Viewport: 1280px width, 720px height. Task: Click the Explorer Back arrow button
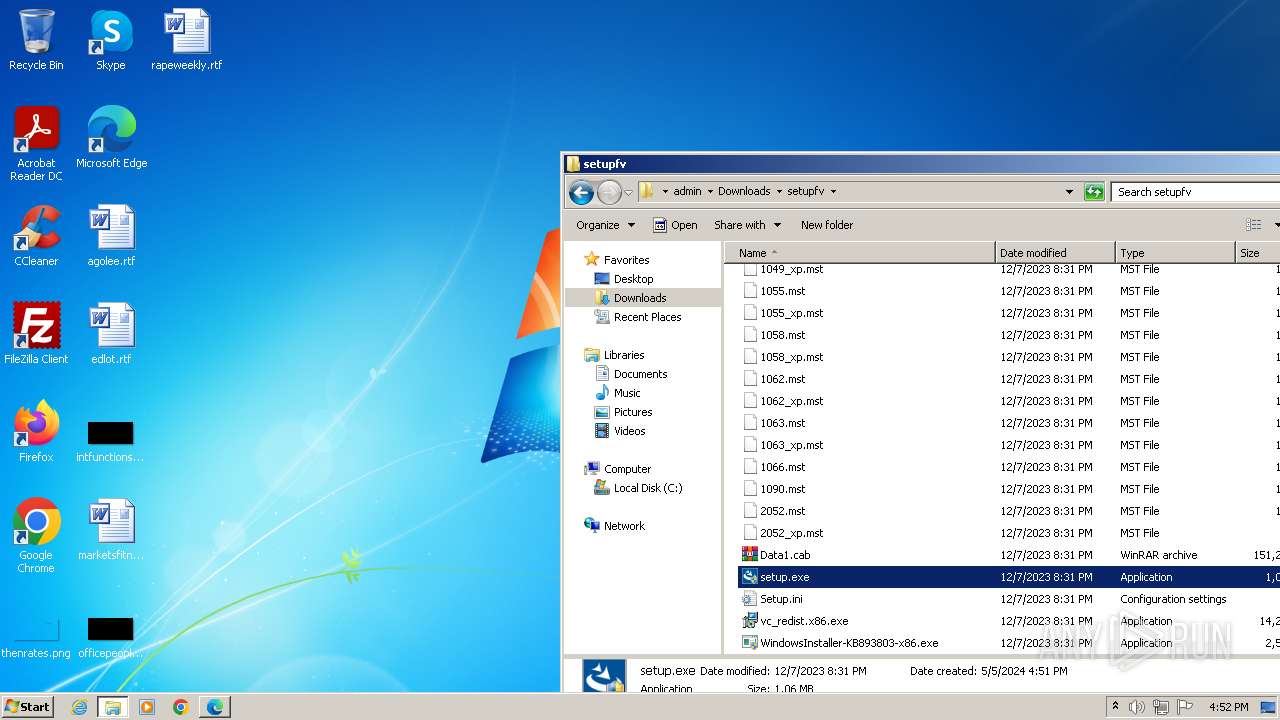tap(581, 192)
